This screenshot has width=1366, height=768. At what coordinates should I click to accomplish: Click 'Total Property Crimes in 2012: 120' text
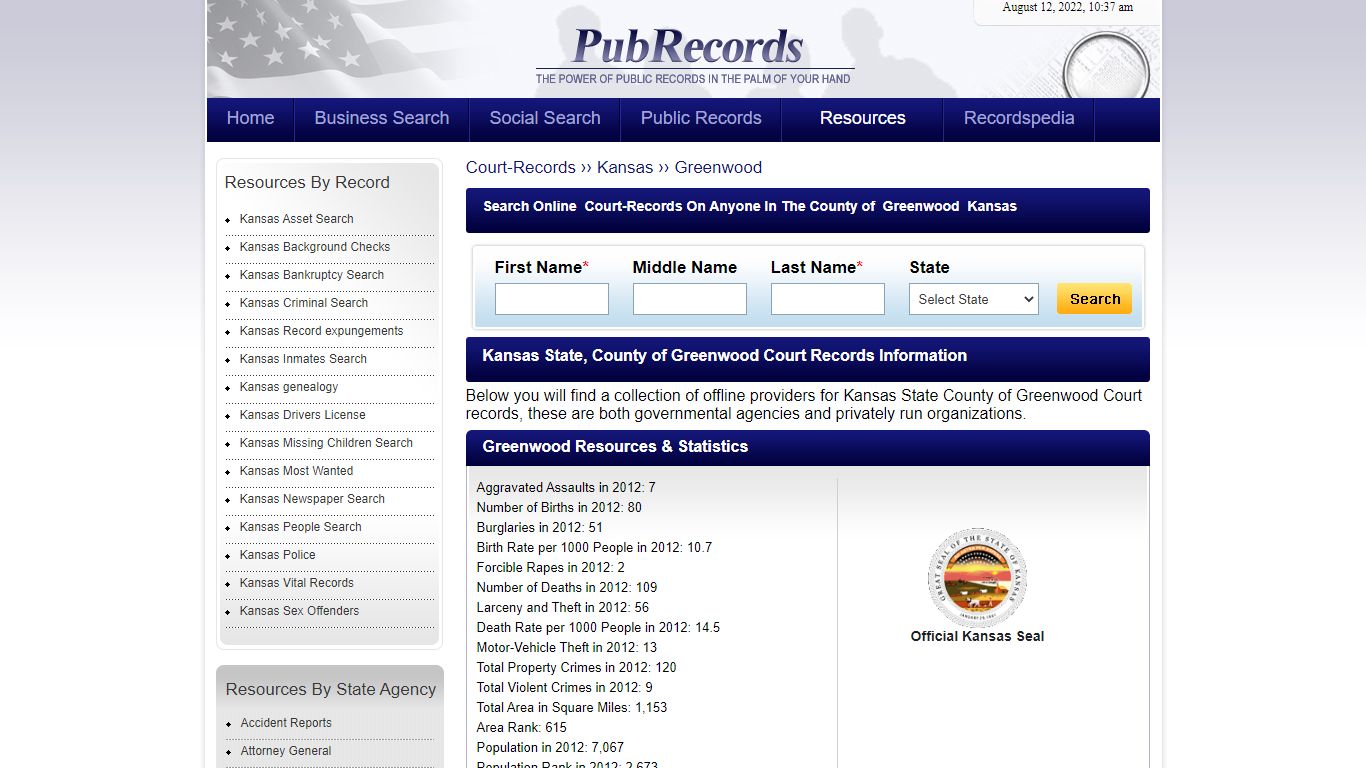(577, 668)
